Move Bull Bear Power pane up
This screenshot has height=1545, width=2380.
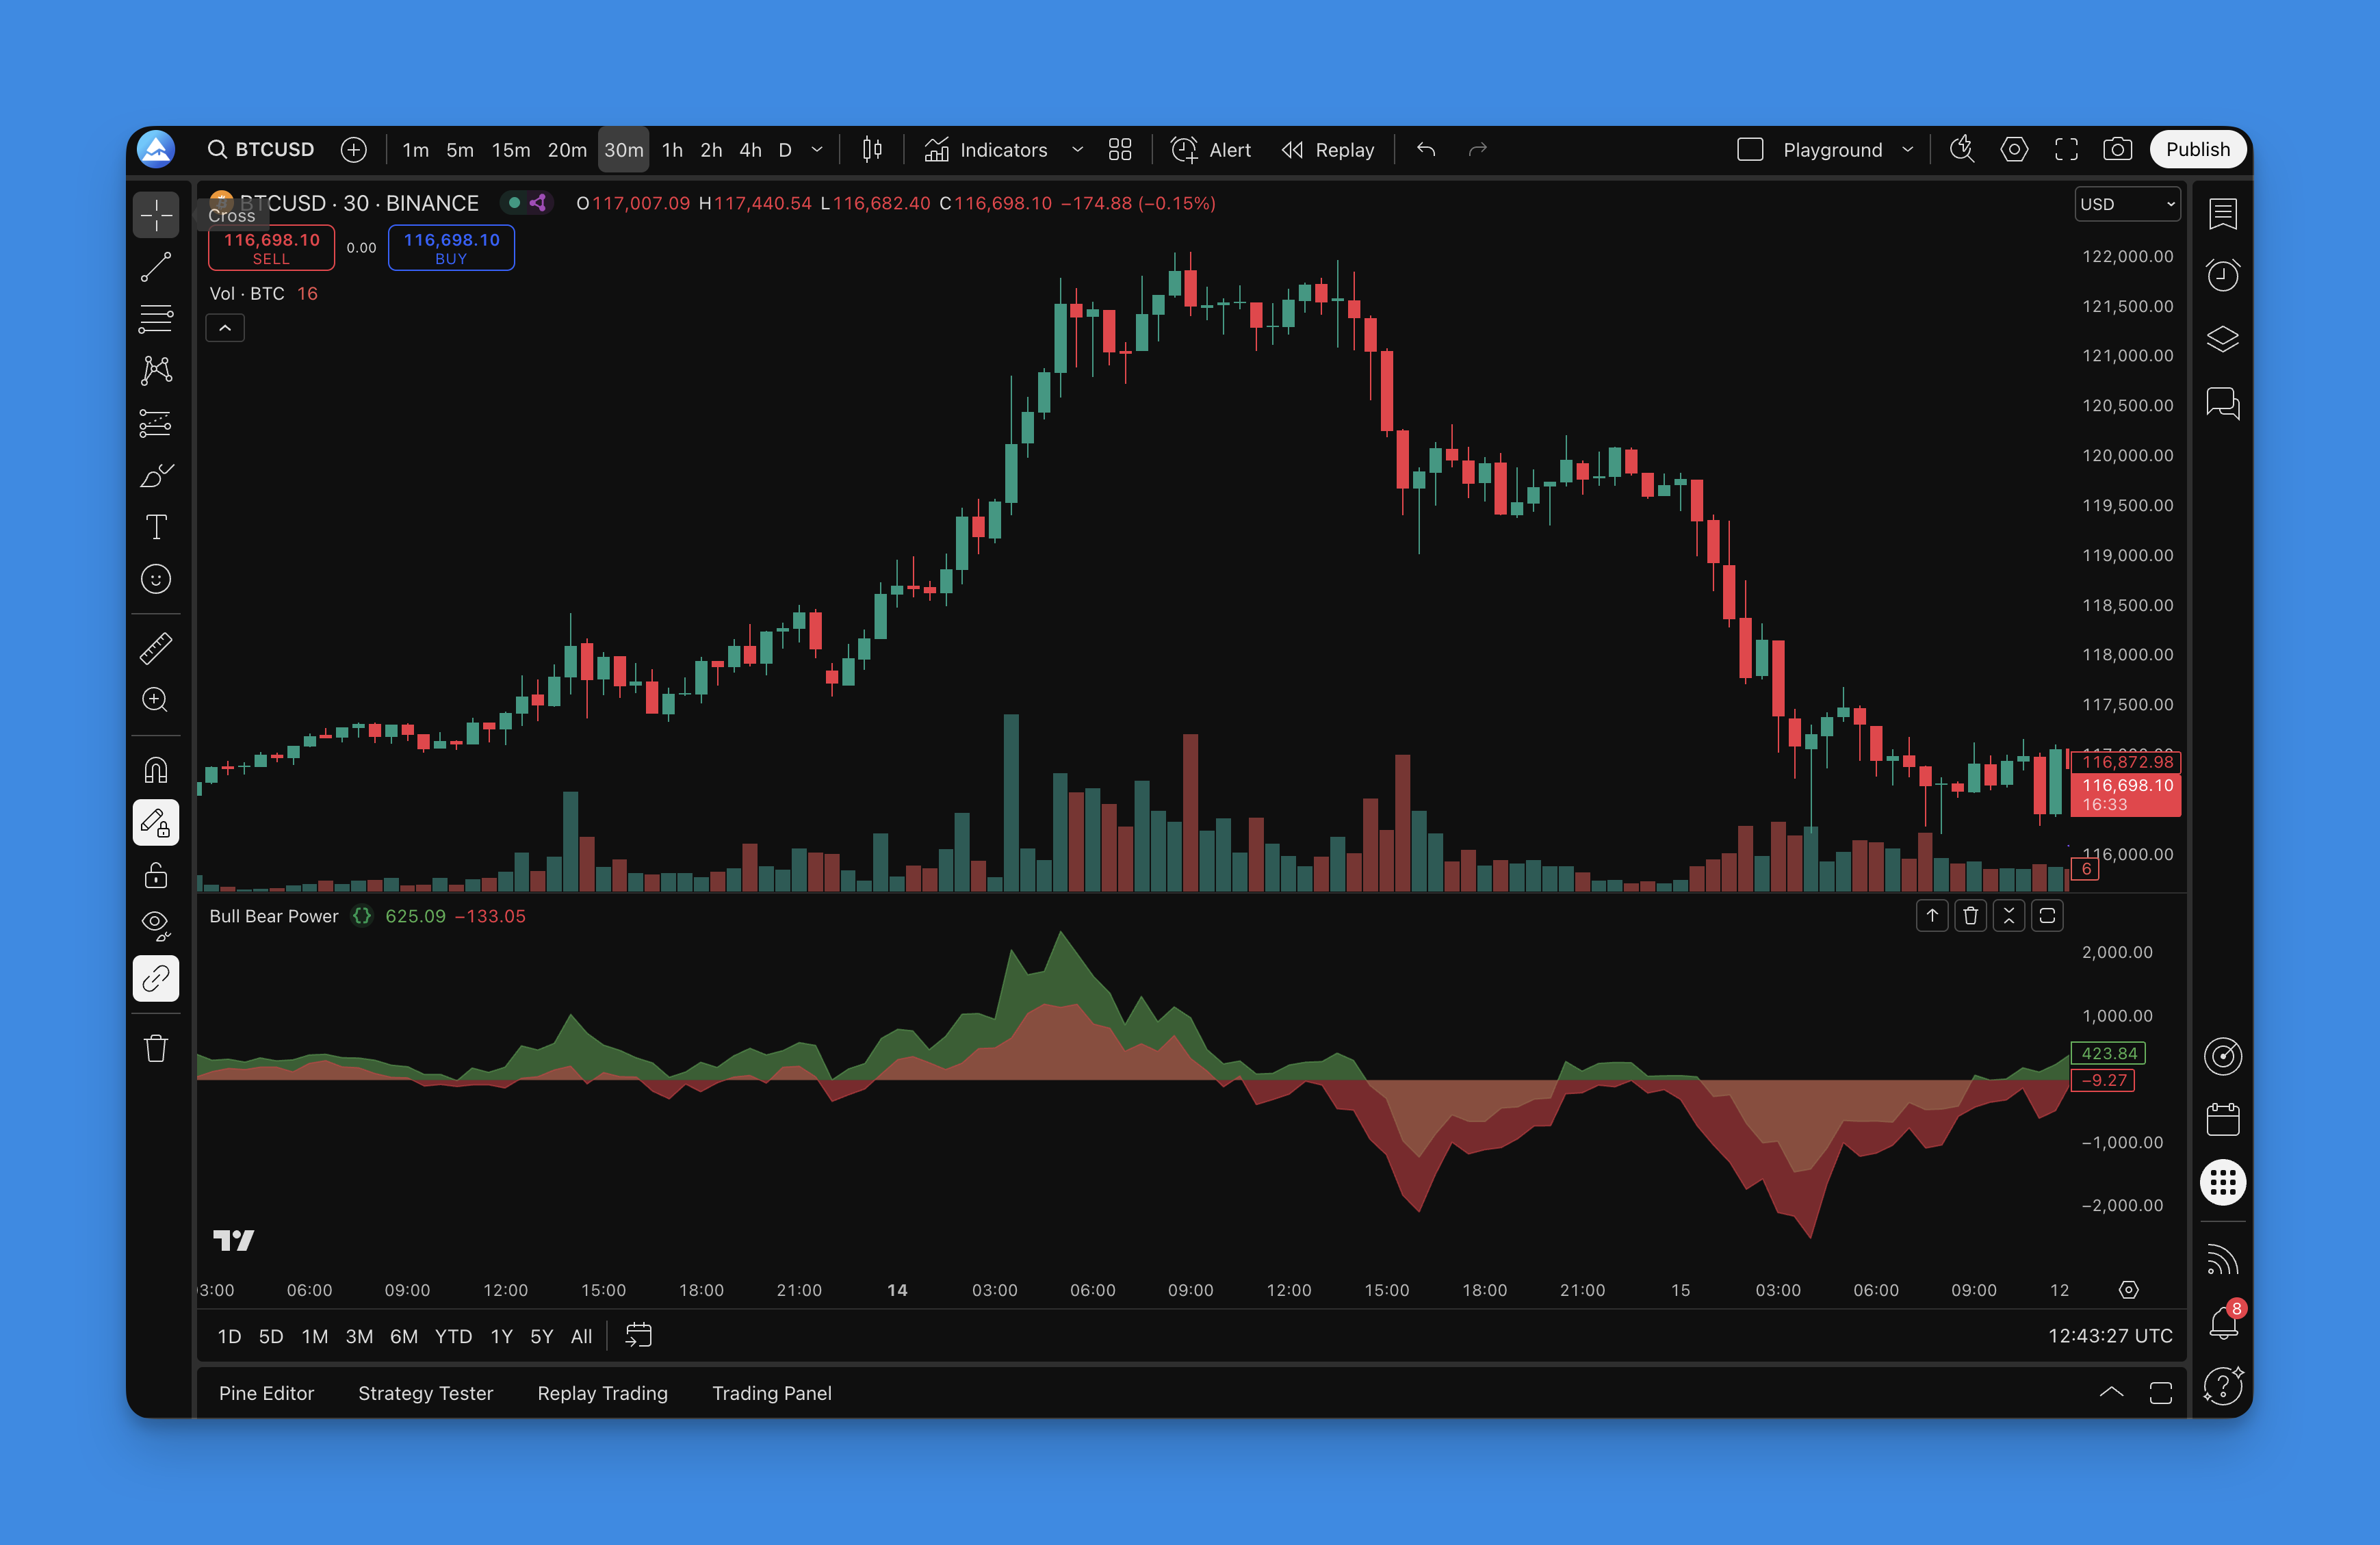pyautogui.click(x=1932, y=915)
